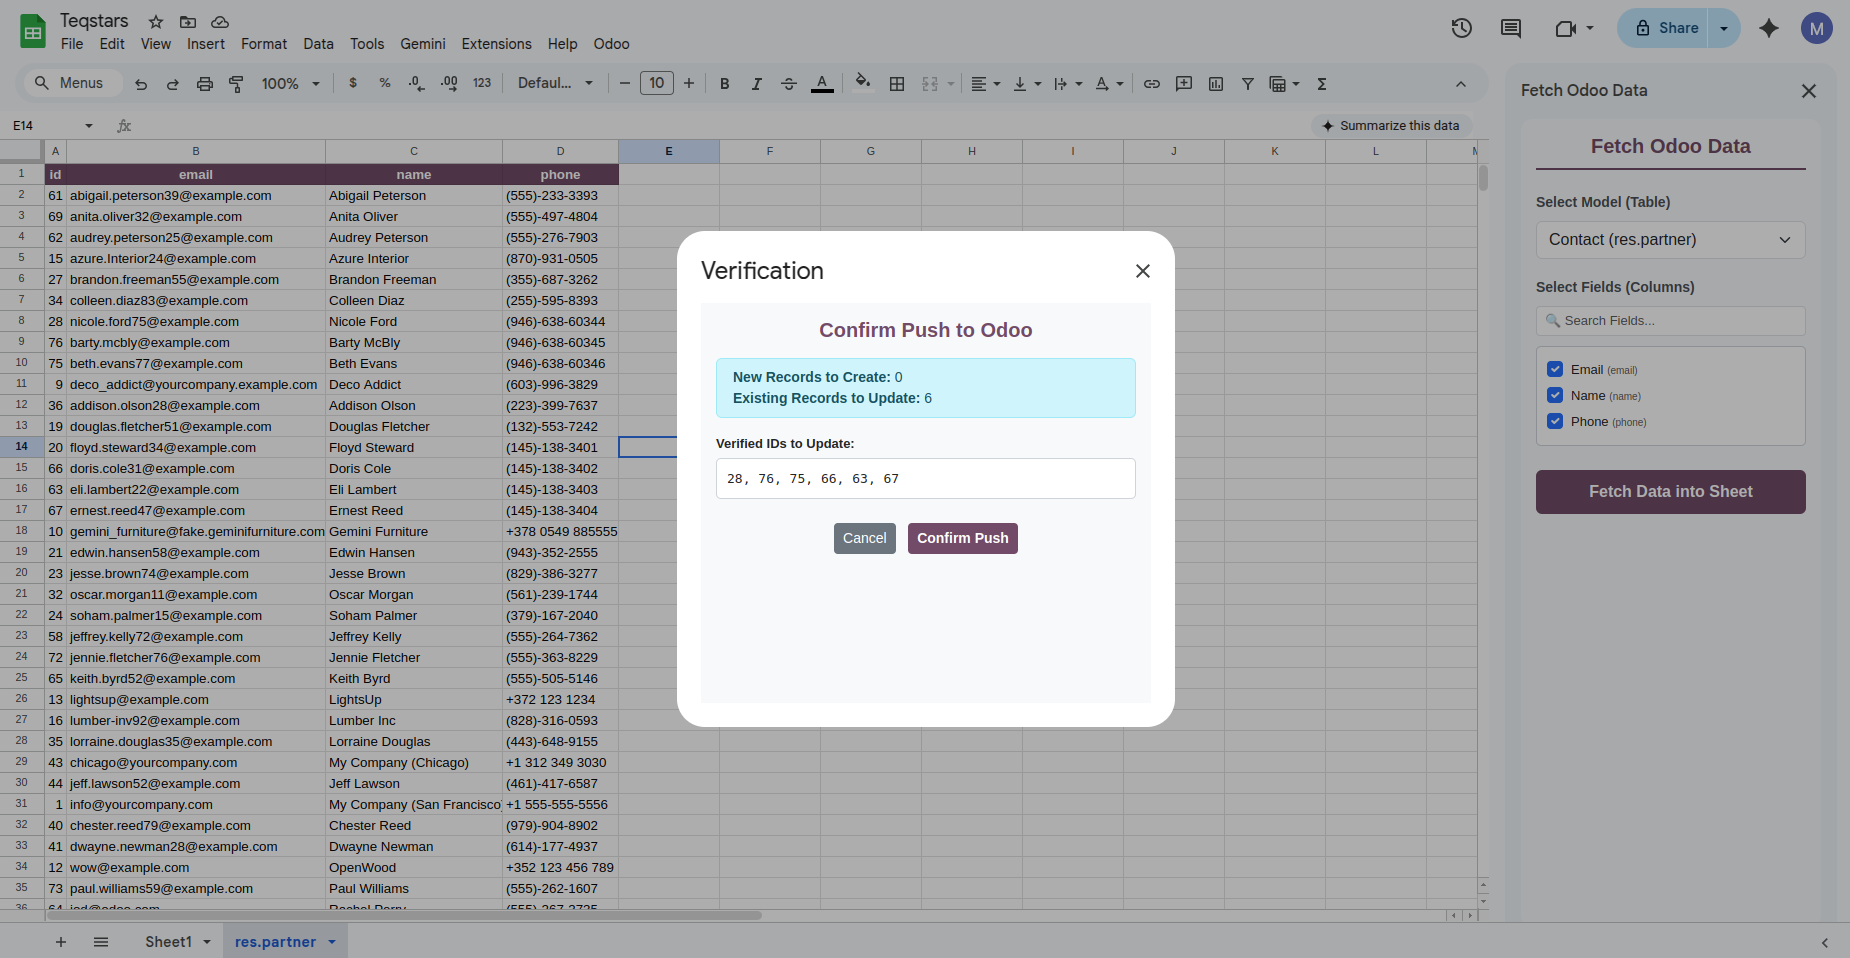Image resolution: width=1850 pixels, height=958 pixels.
Task: Open the Odoo menu
Action: [611, 44]
